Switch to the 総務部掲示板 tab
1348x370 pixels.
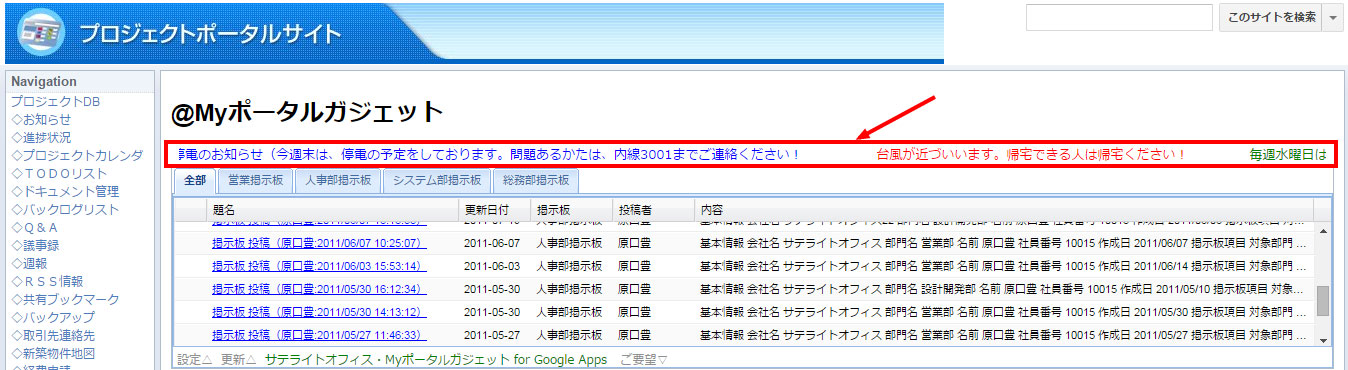tap(536, 181)
